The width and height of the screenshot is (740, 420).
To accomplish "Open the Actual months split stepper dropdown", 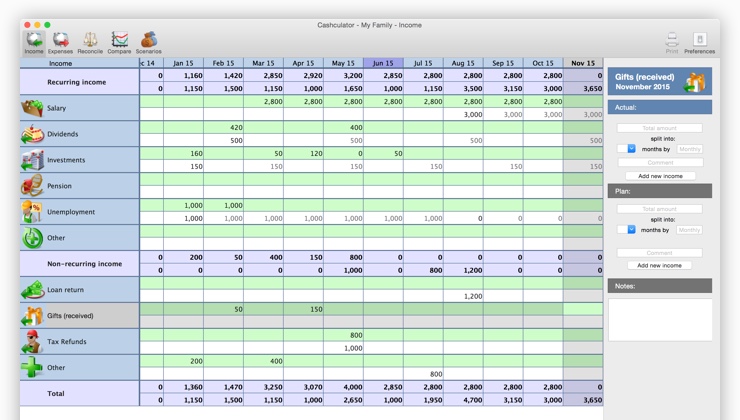I will (x=627, y=149).
